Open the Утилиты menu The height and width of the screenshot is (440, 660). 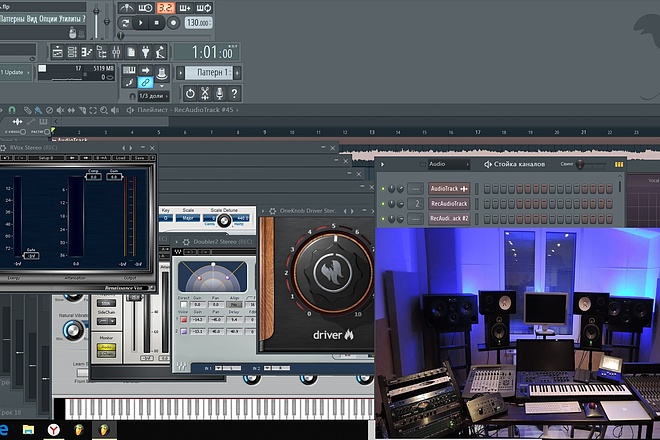click(x=69, y=19)
